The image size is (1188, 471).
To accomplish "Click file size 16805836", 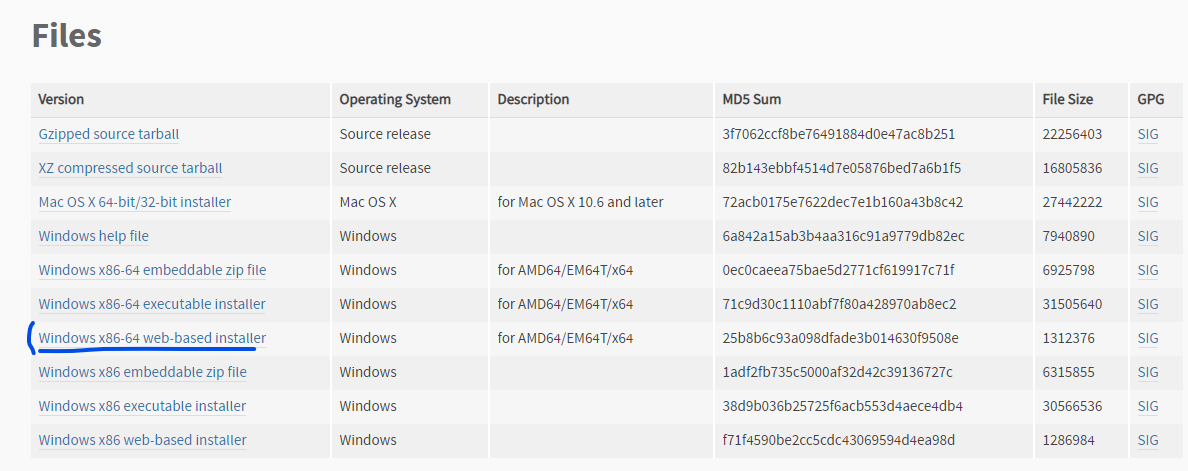I will pyautogui.click(x=1073, y=168).
